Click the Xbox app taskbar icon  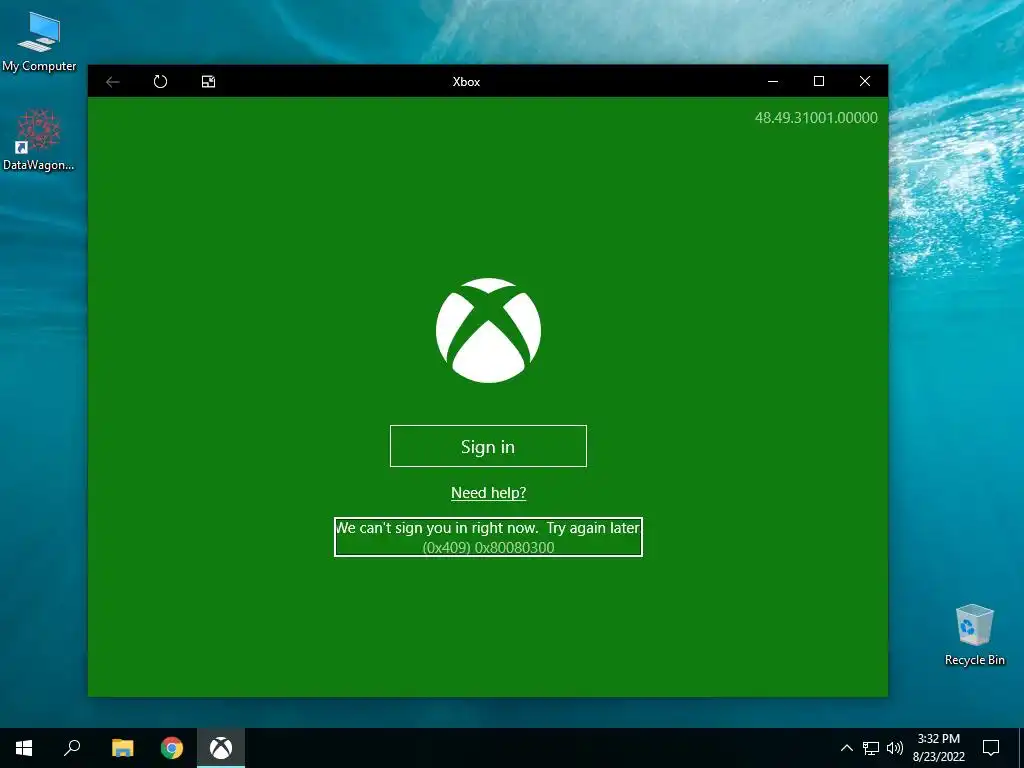[221, 748]
